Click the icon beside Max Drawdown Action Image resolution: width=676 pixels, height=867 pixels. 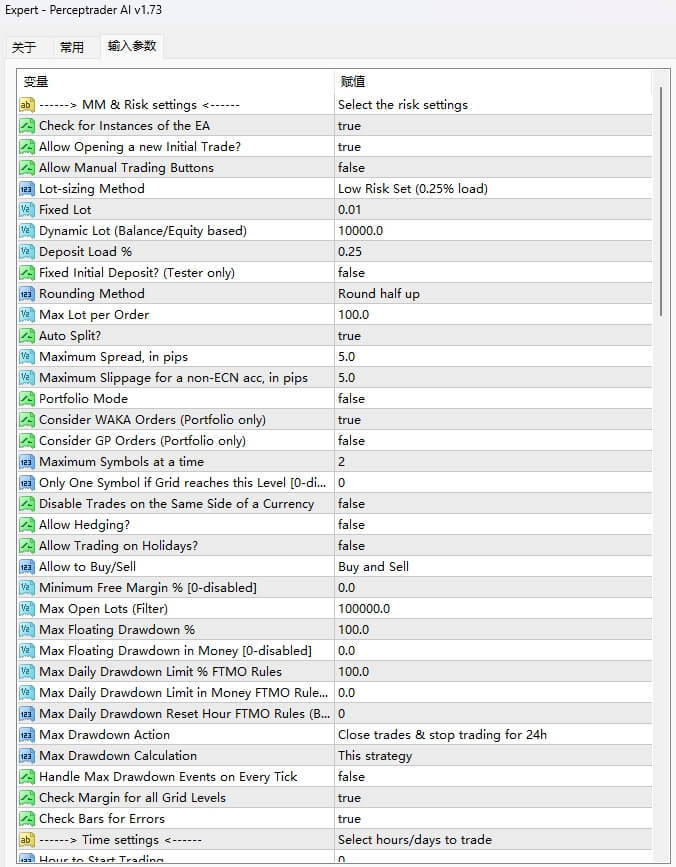pyautogui.click(x=27, y=735)
